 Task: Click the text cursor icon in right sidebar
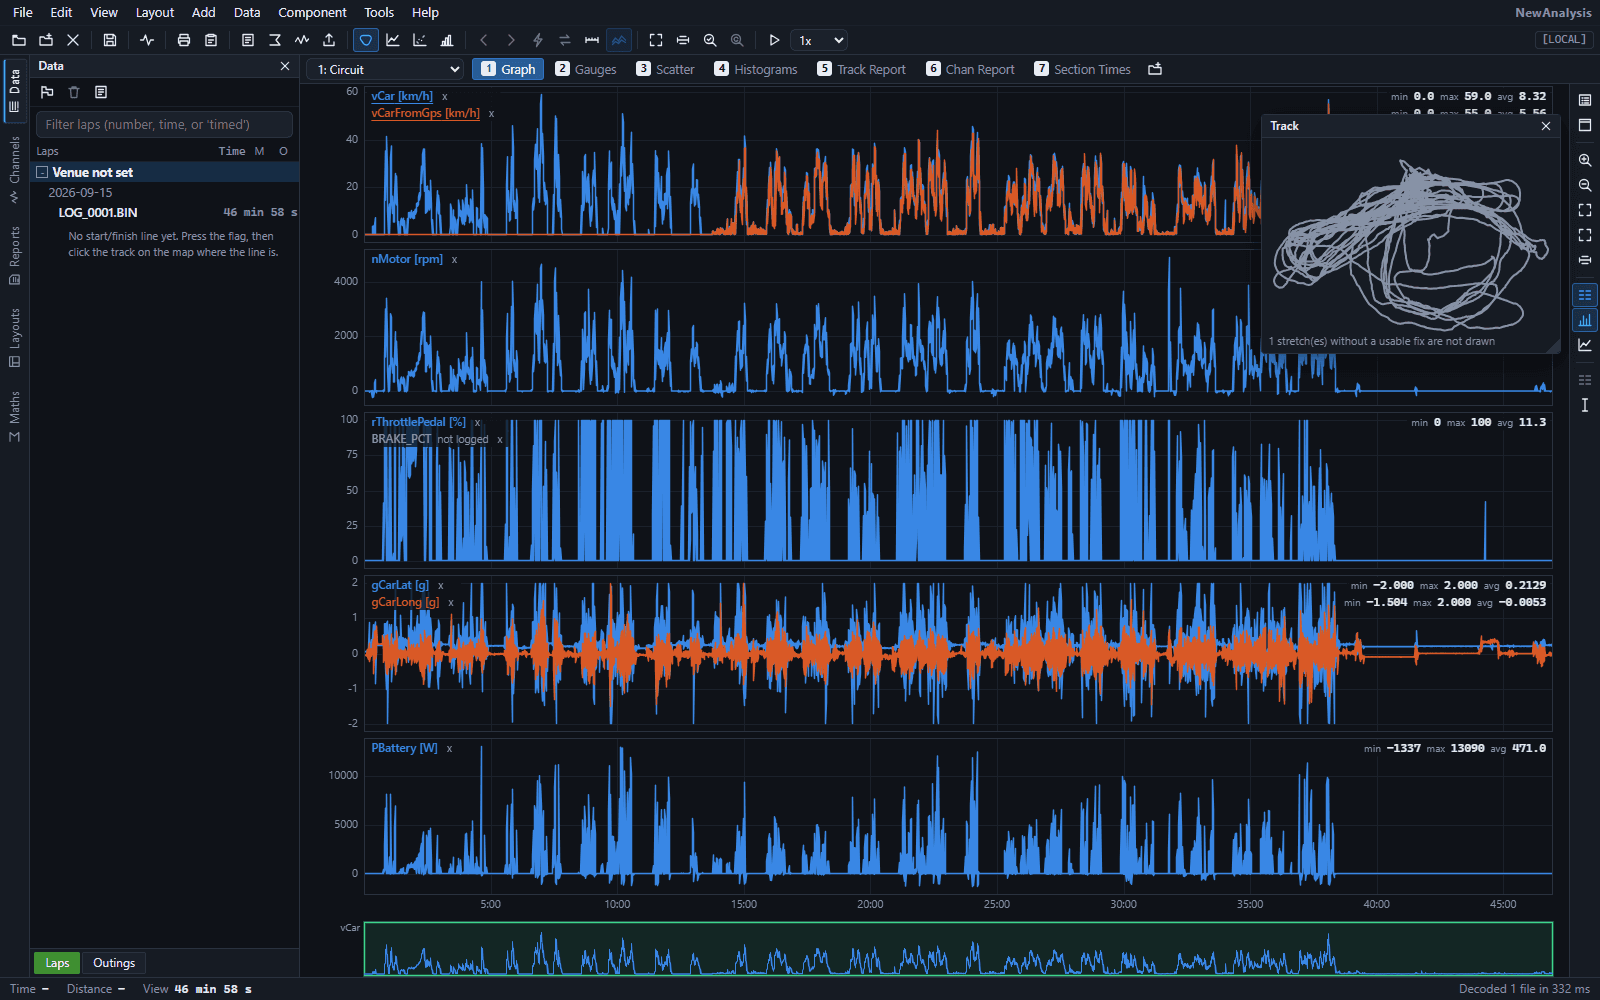pos(1585,405)
